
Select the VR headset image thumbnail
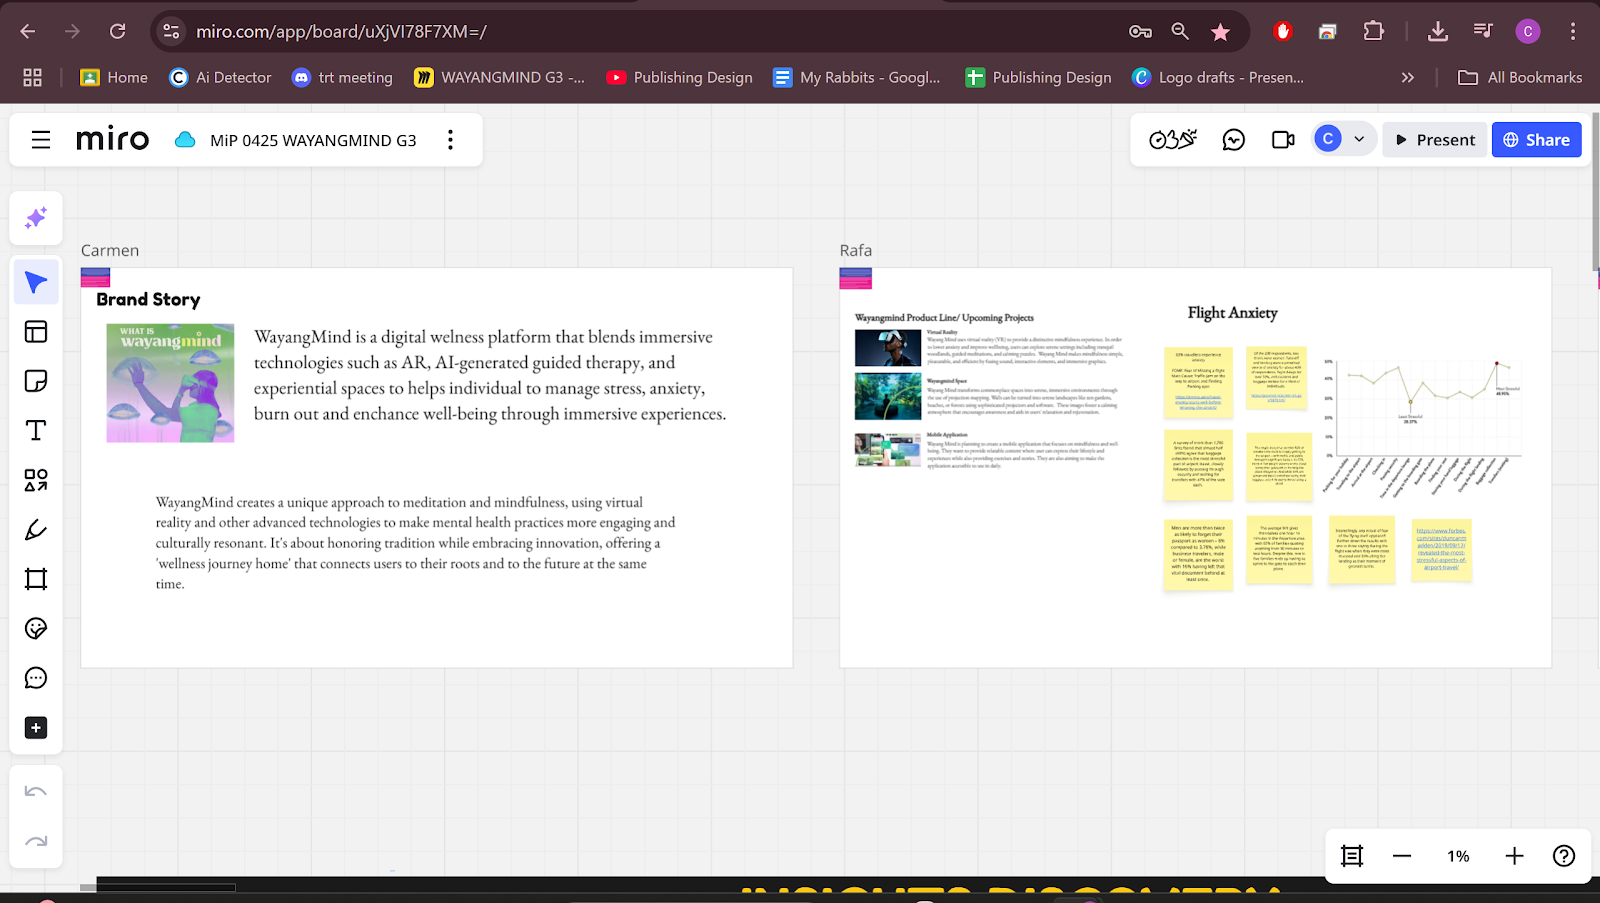point(888,348)
